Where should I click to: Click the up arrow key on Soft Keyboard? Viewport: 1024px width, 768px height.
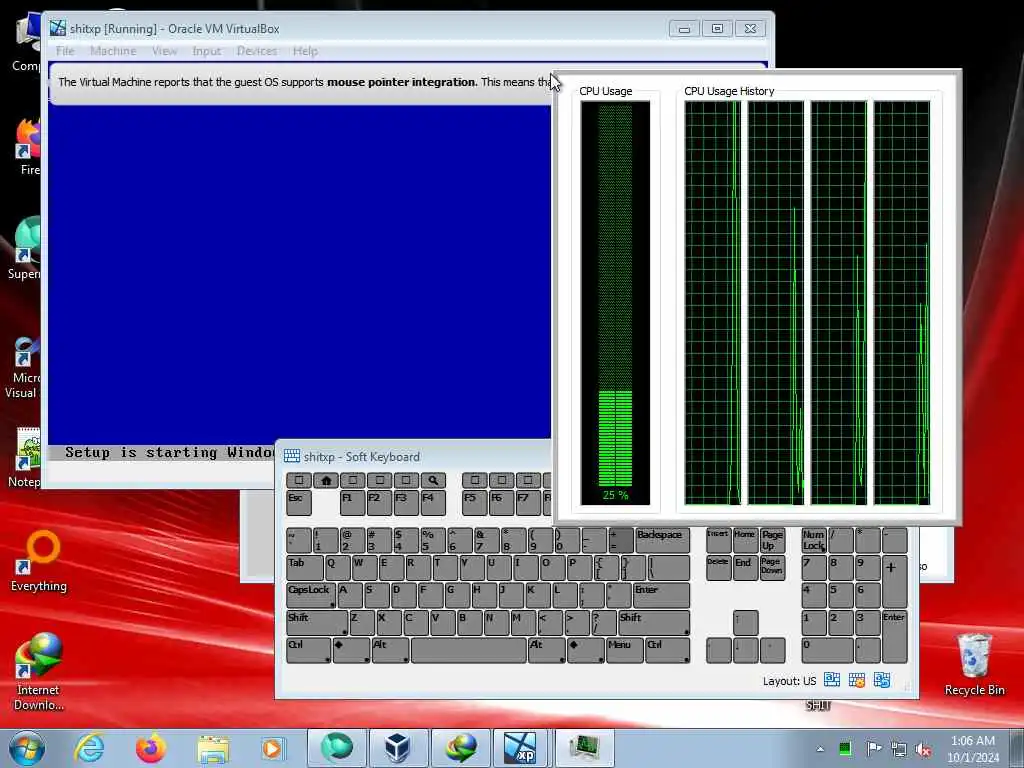click(745, 623)
